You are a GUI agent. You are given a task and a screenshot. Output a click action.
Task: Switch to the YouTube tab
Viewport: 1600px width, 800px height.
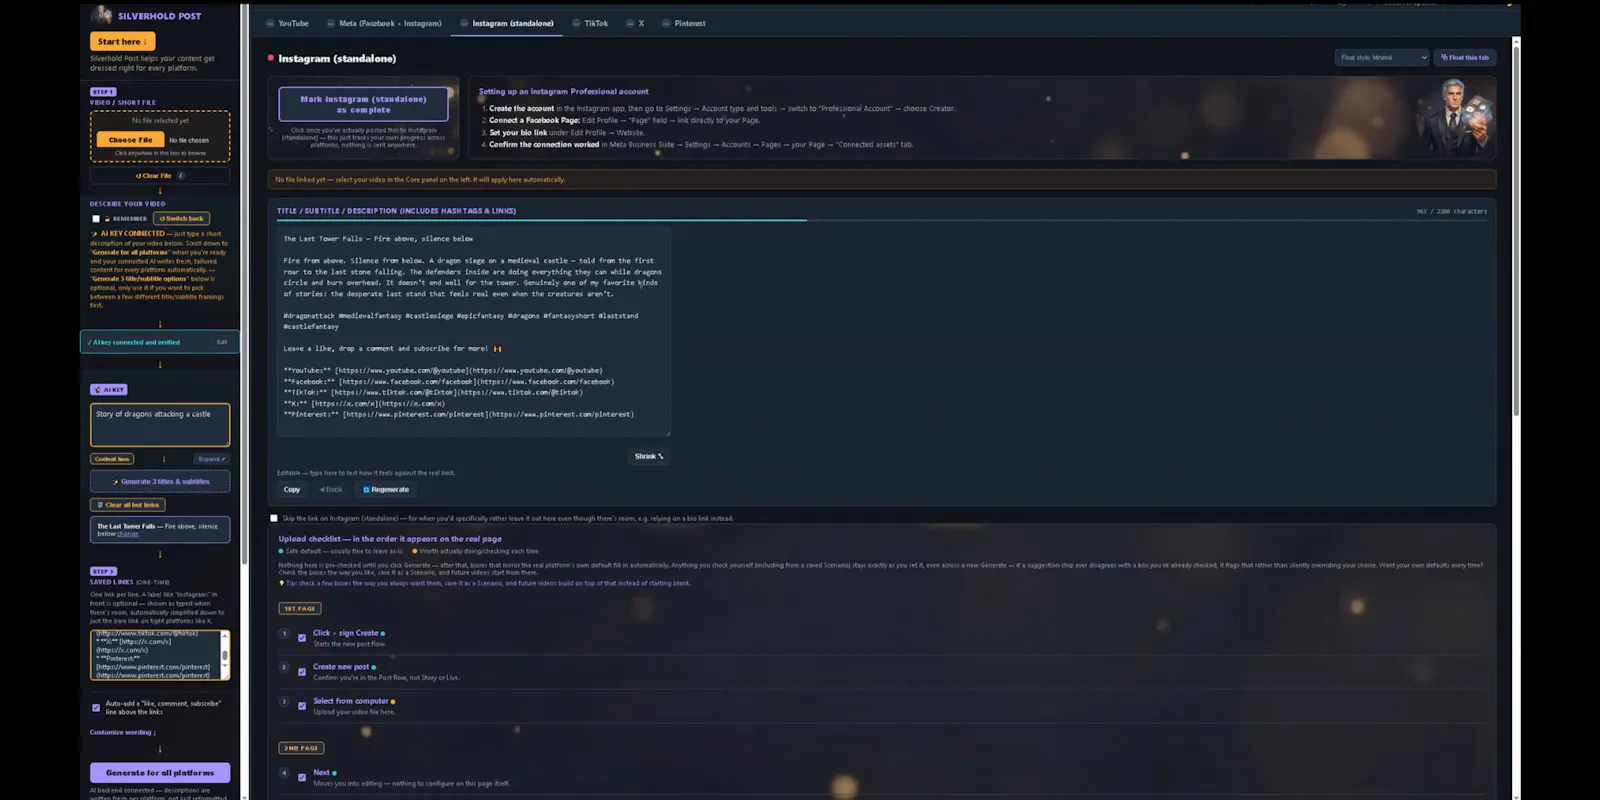click(287, 23)
